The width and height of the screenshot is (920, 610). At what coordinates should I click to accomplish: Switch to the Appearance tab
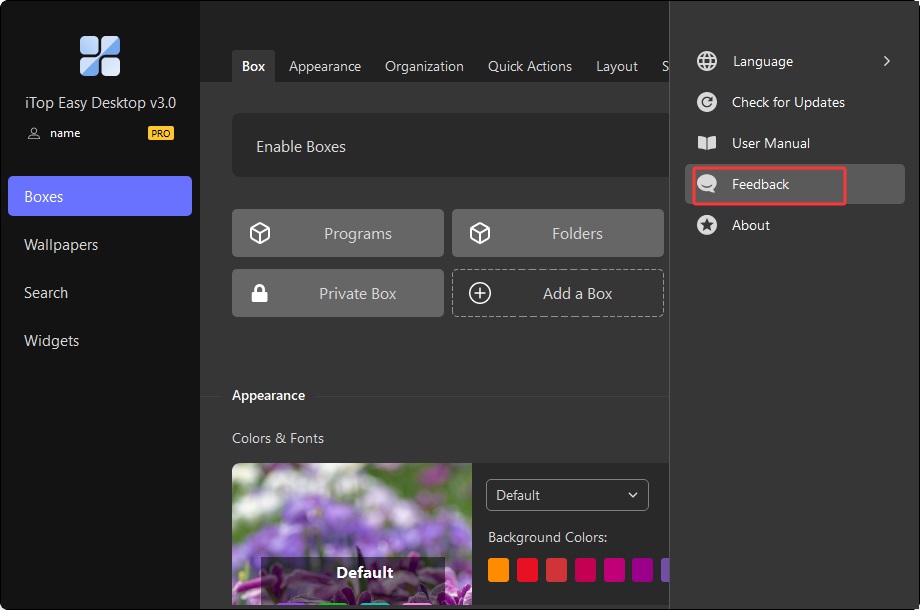tap(325, 66)
